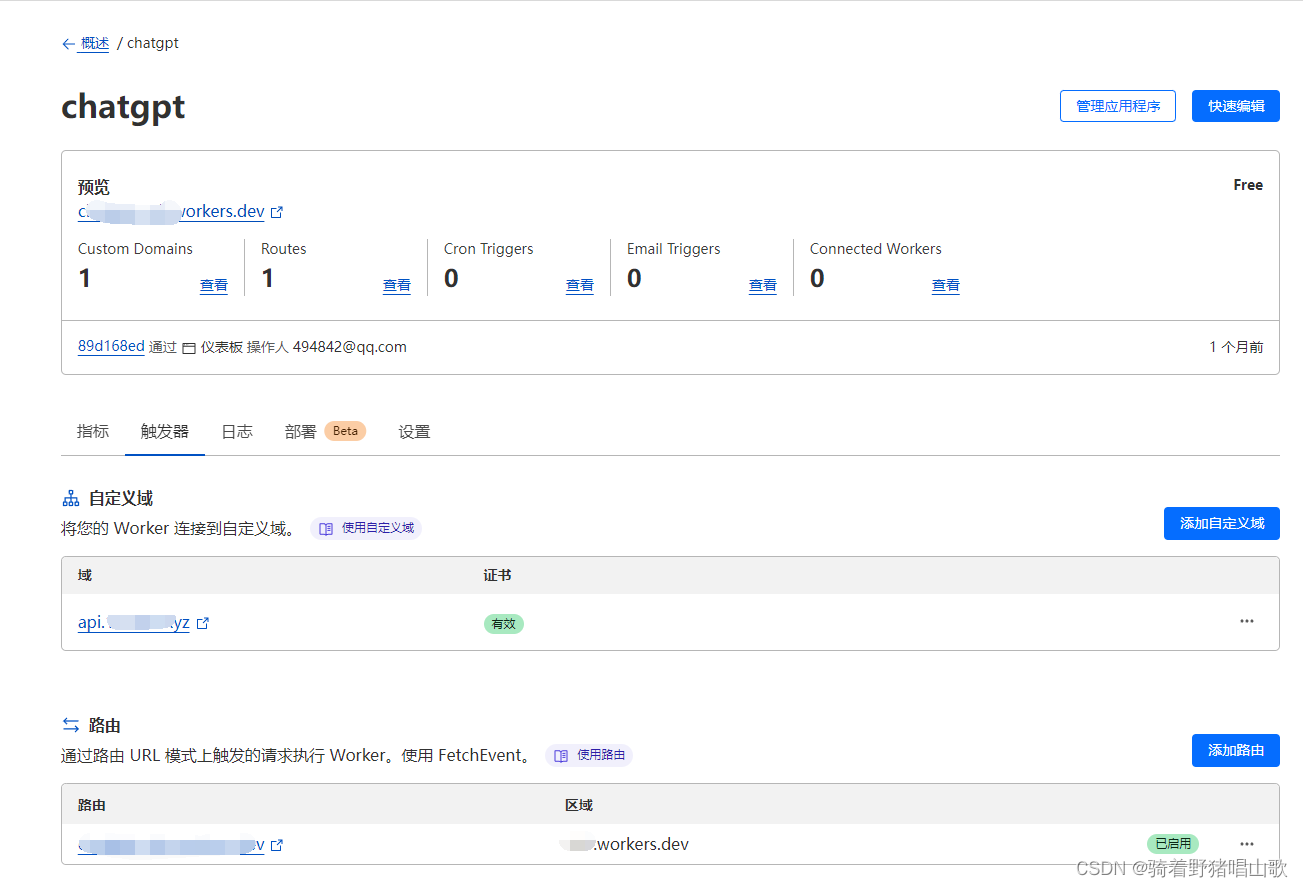Click external link icon next to preview URL
The width and height of the screenshot is (1303, 887).
tap(277, 212)
